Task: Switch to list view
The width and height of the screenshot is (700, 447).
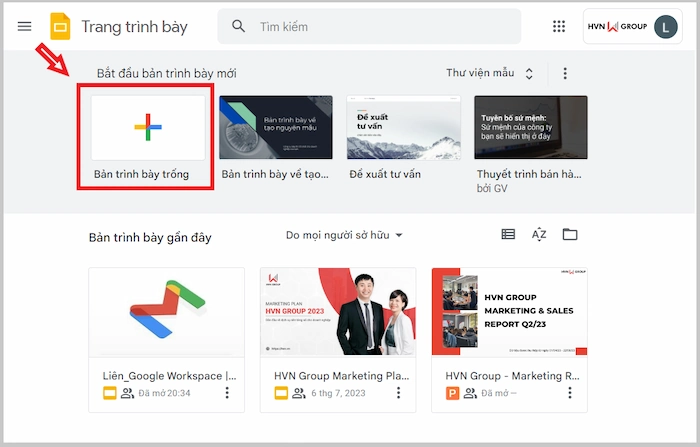Action: click(508, 234)
